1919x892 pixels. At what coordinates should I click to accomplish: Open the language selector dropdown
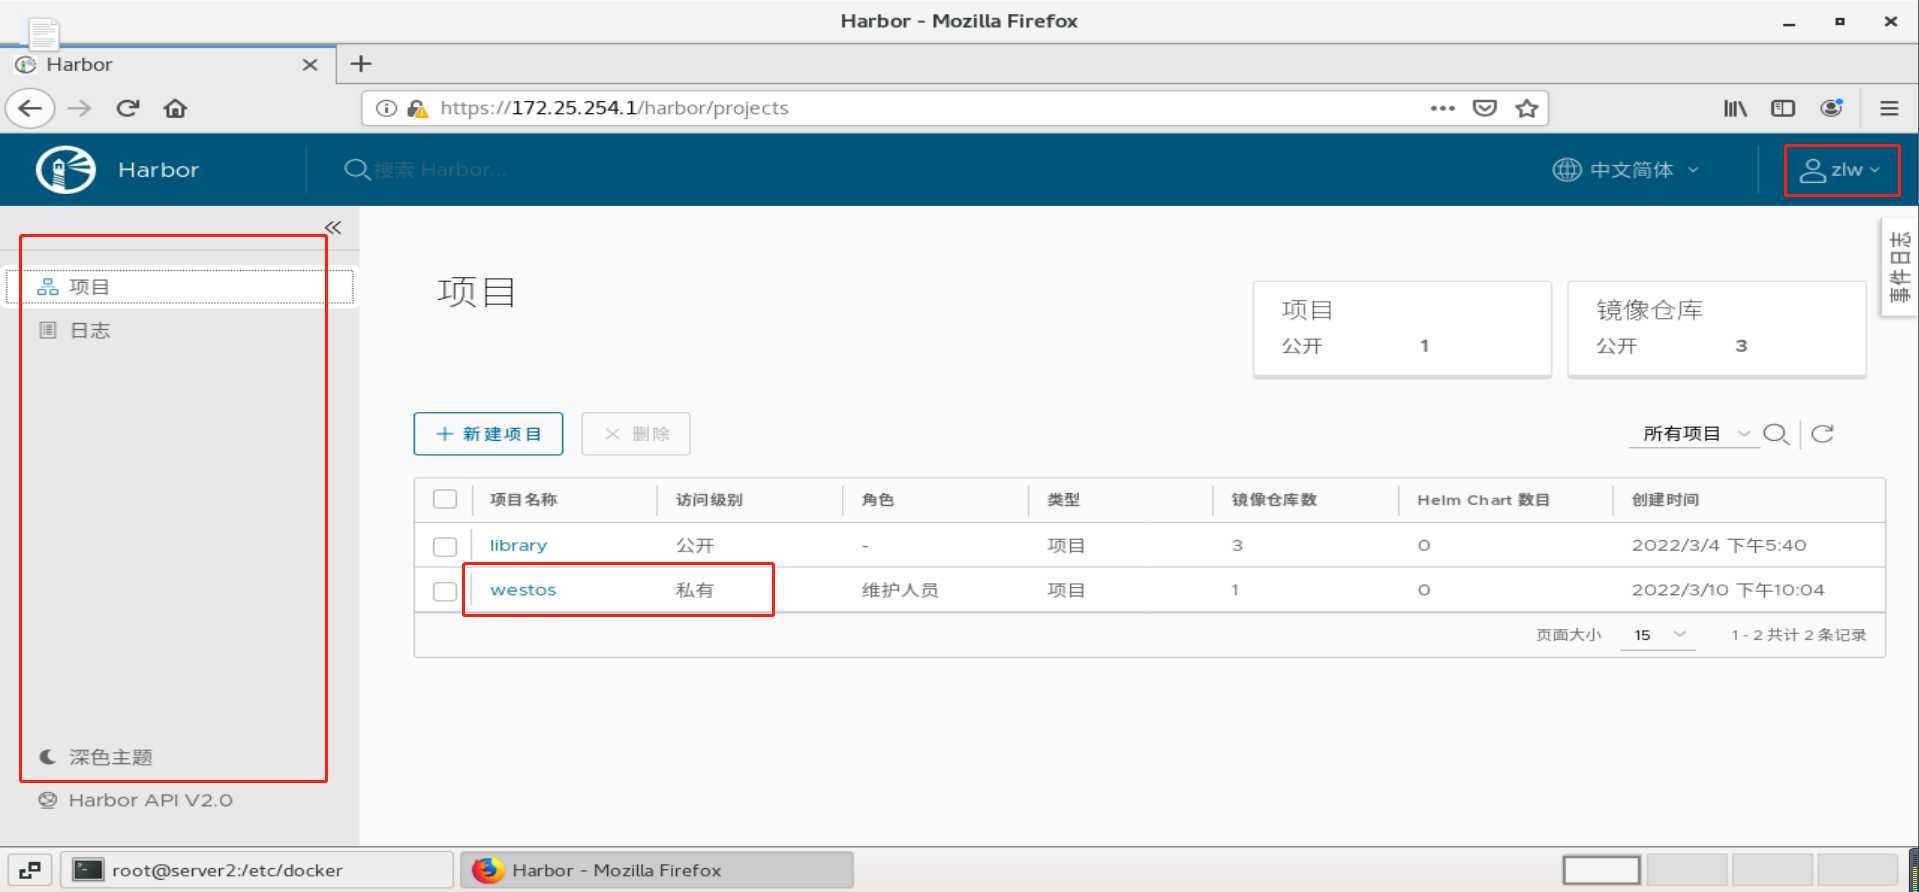[x=1626, y=170]
